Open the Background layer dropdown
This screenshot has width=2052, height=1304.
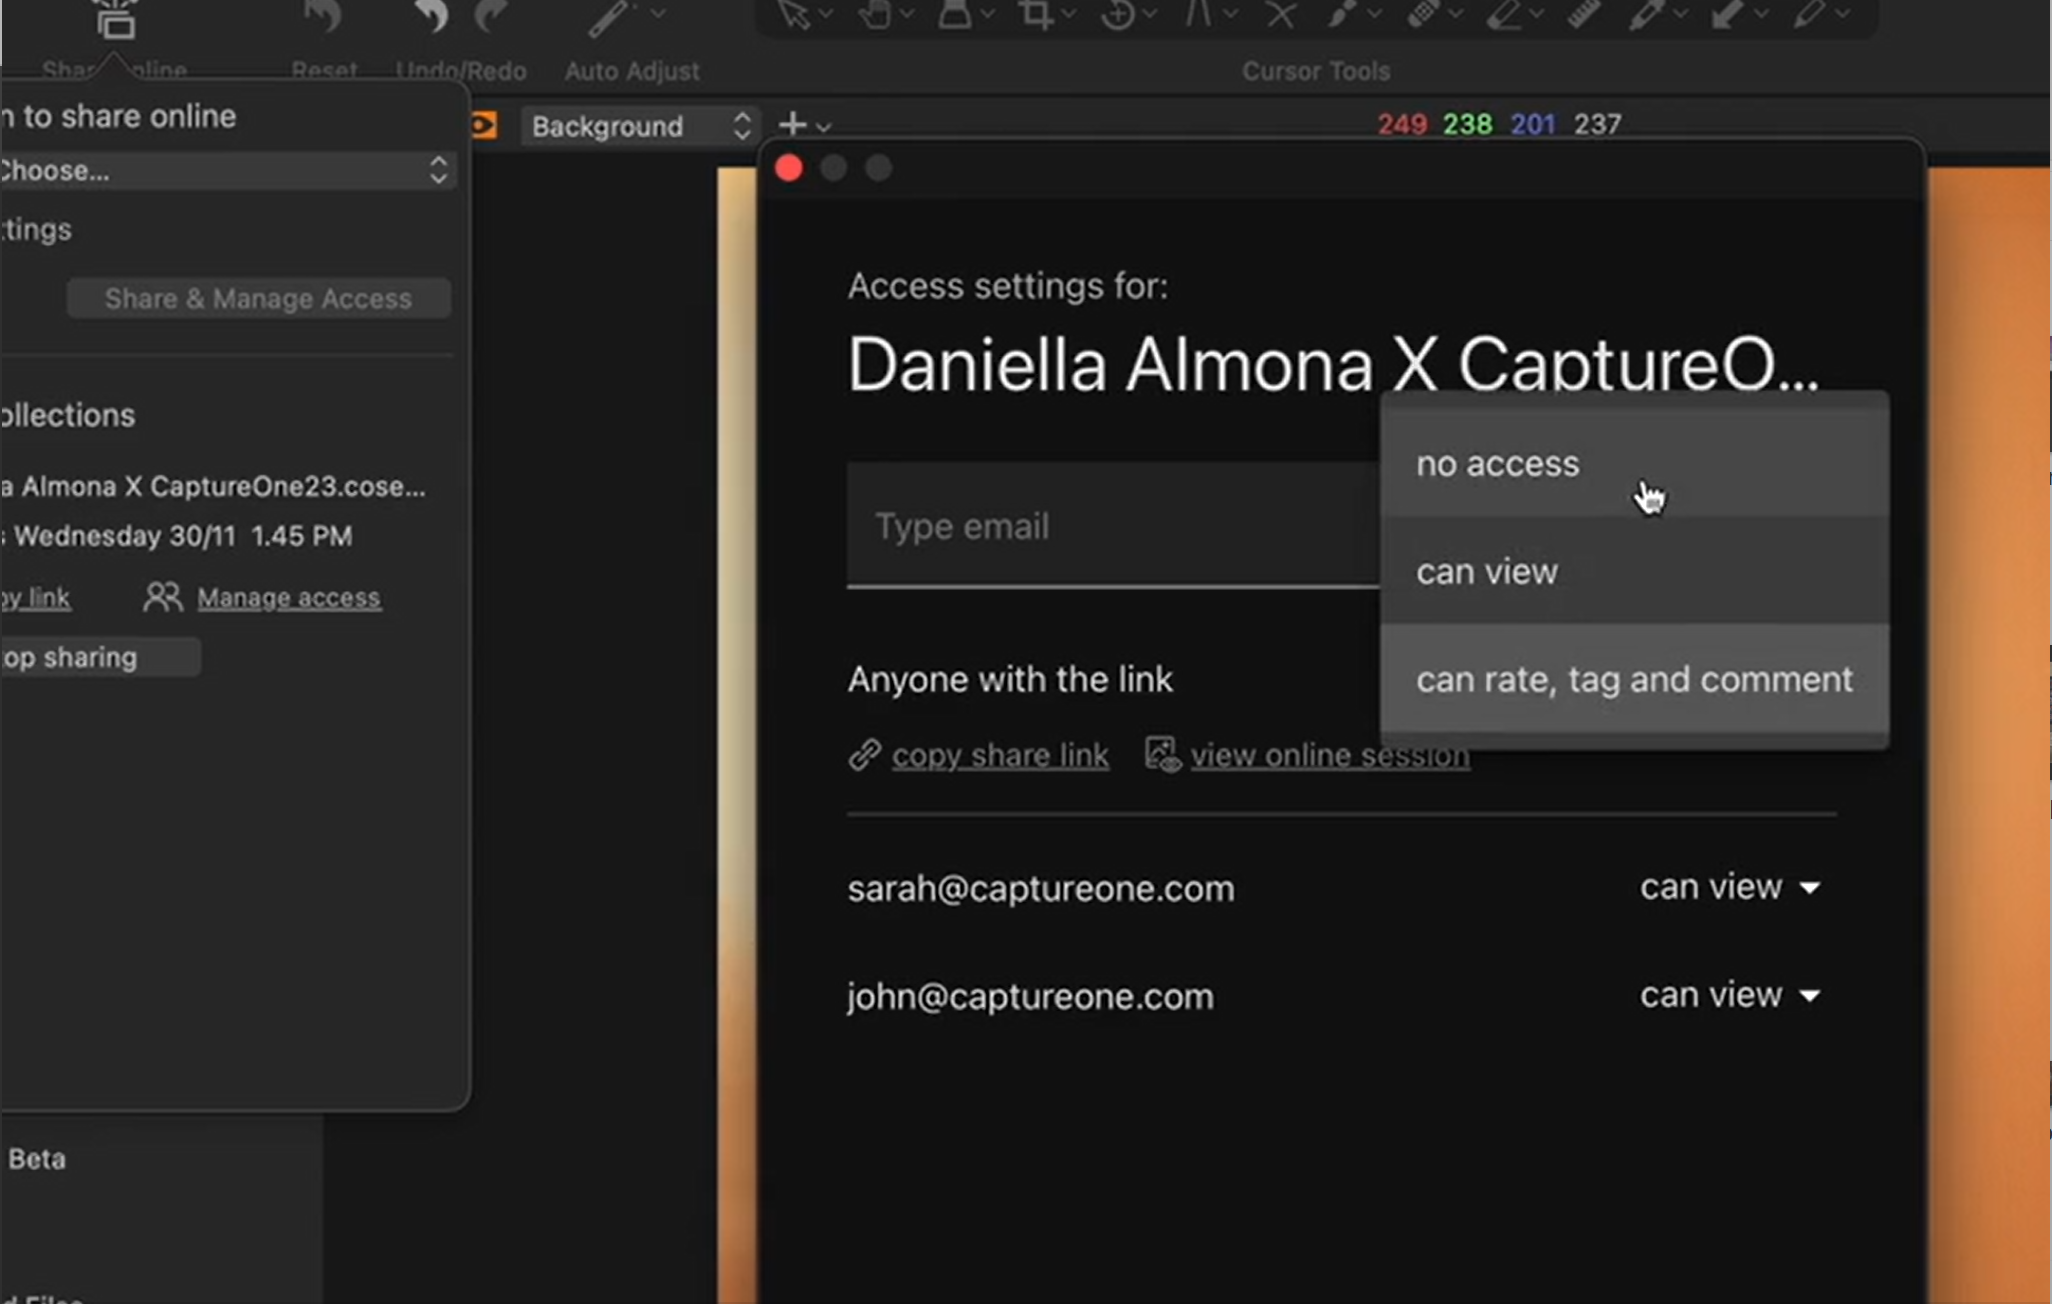640,126
